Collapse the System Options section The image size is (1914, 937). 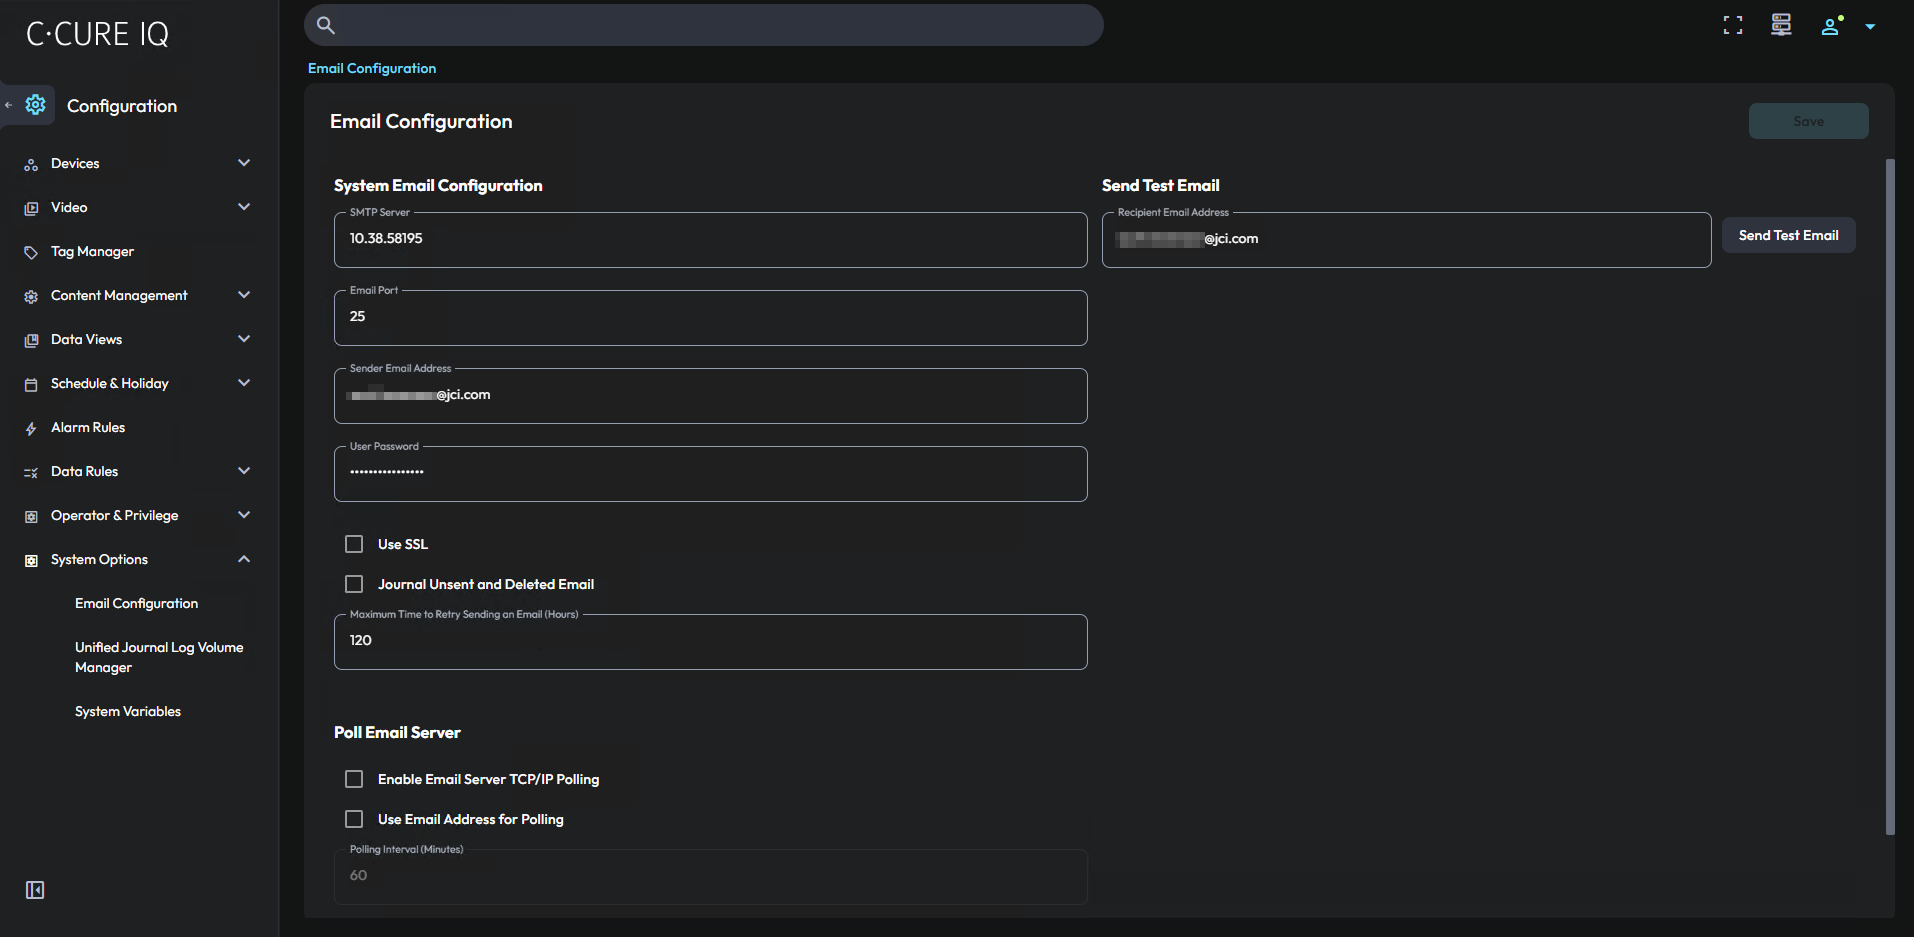click(x=244, y=559)
